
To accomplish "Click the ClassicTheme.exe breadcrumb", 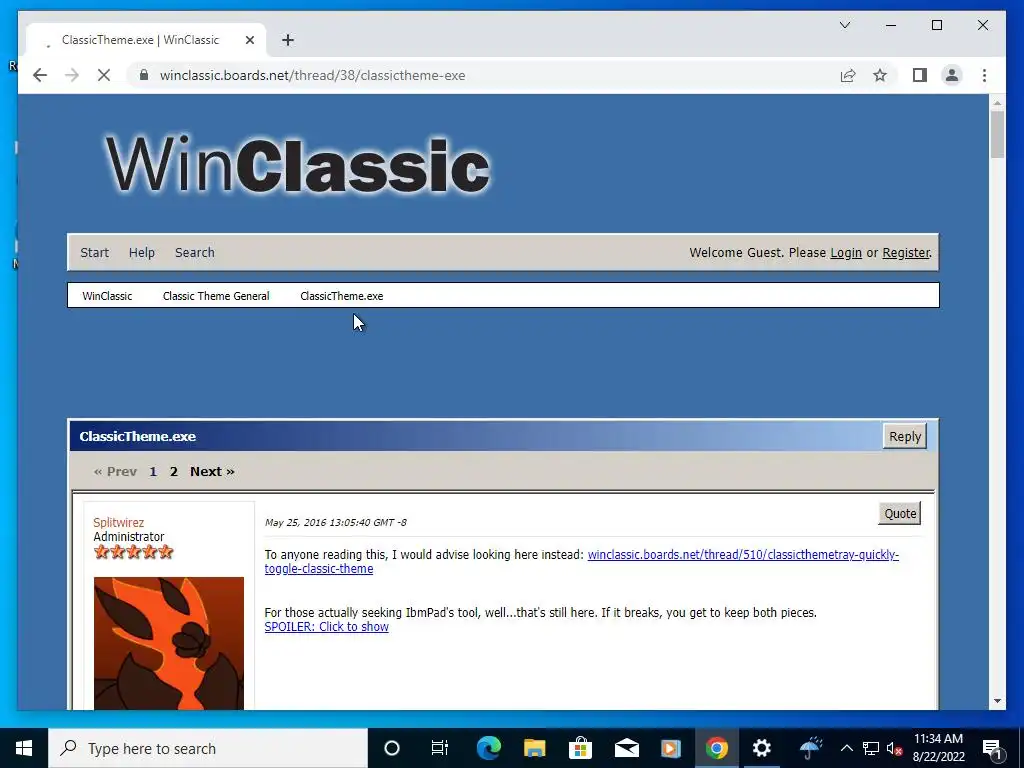I will [342, 296].
